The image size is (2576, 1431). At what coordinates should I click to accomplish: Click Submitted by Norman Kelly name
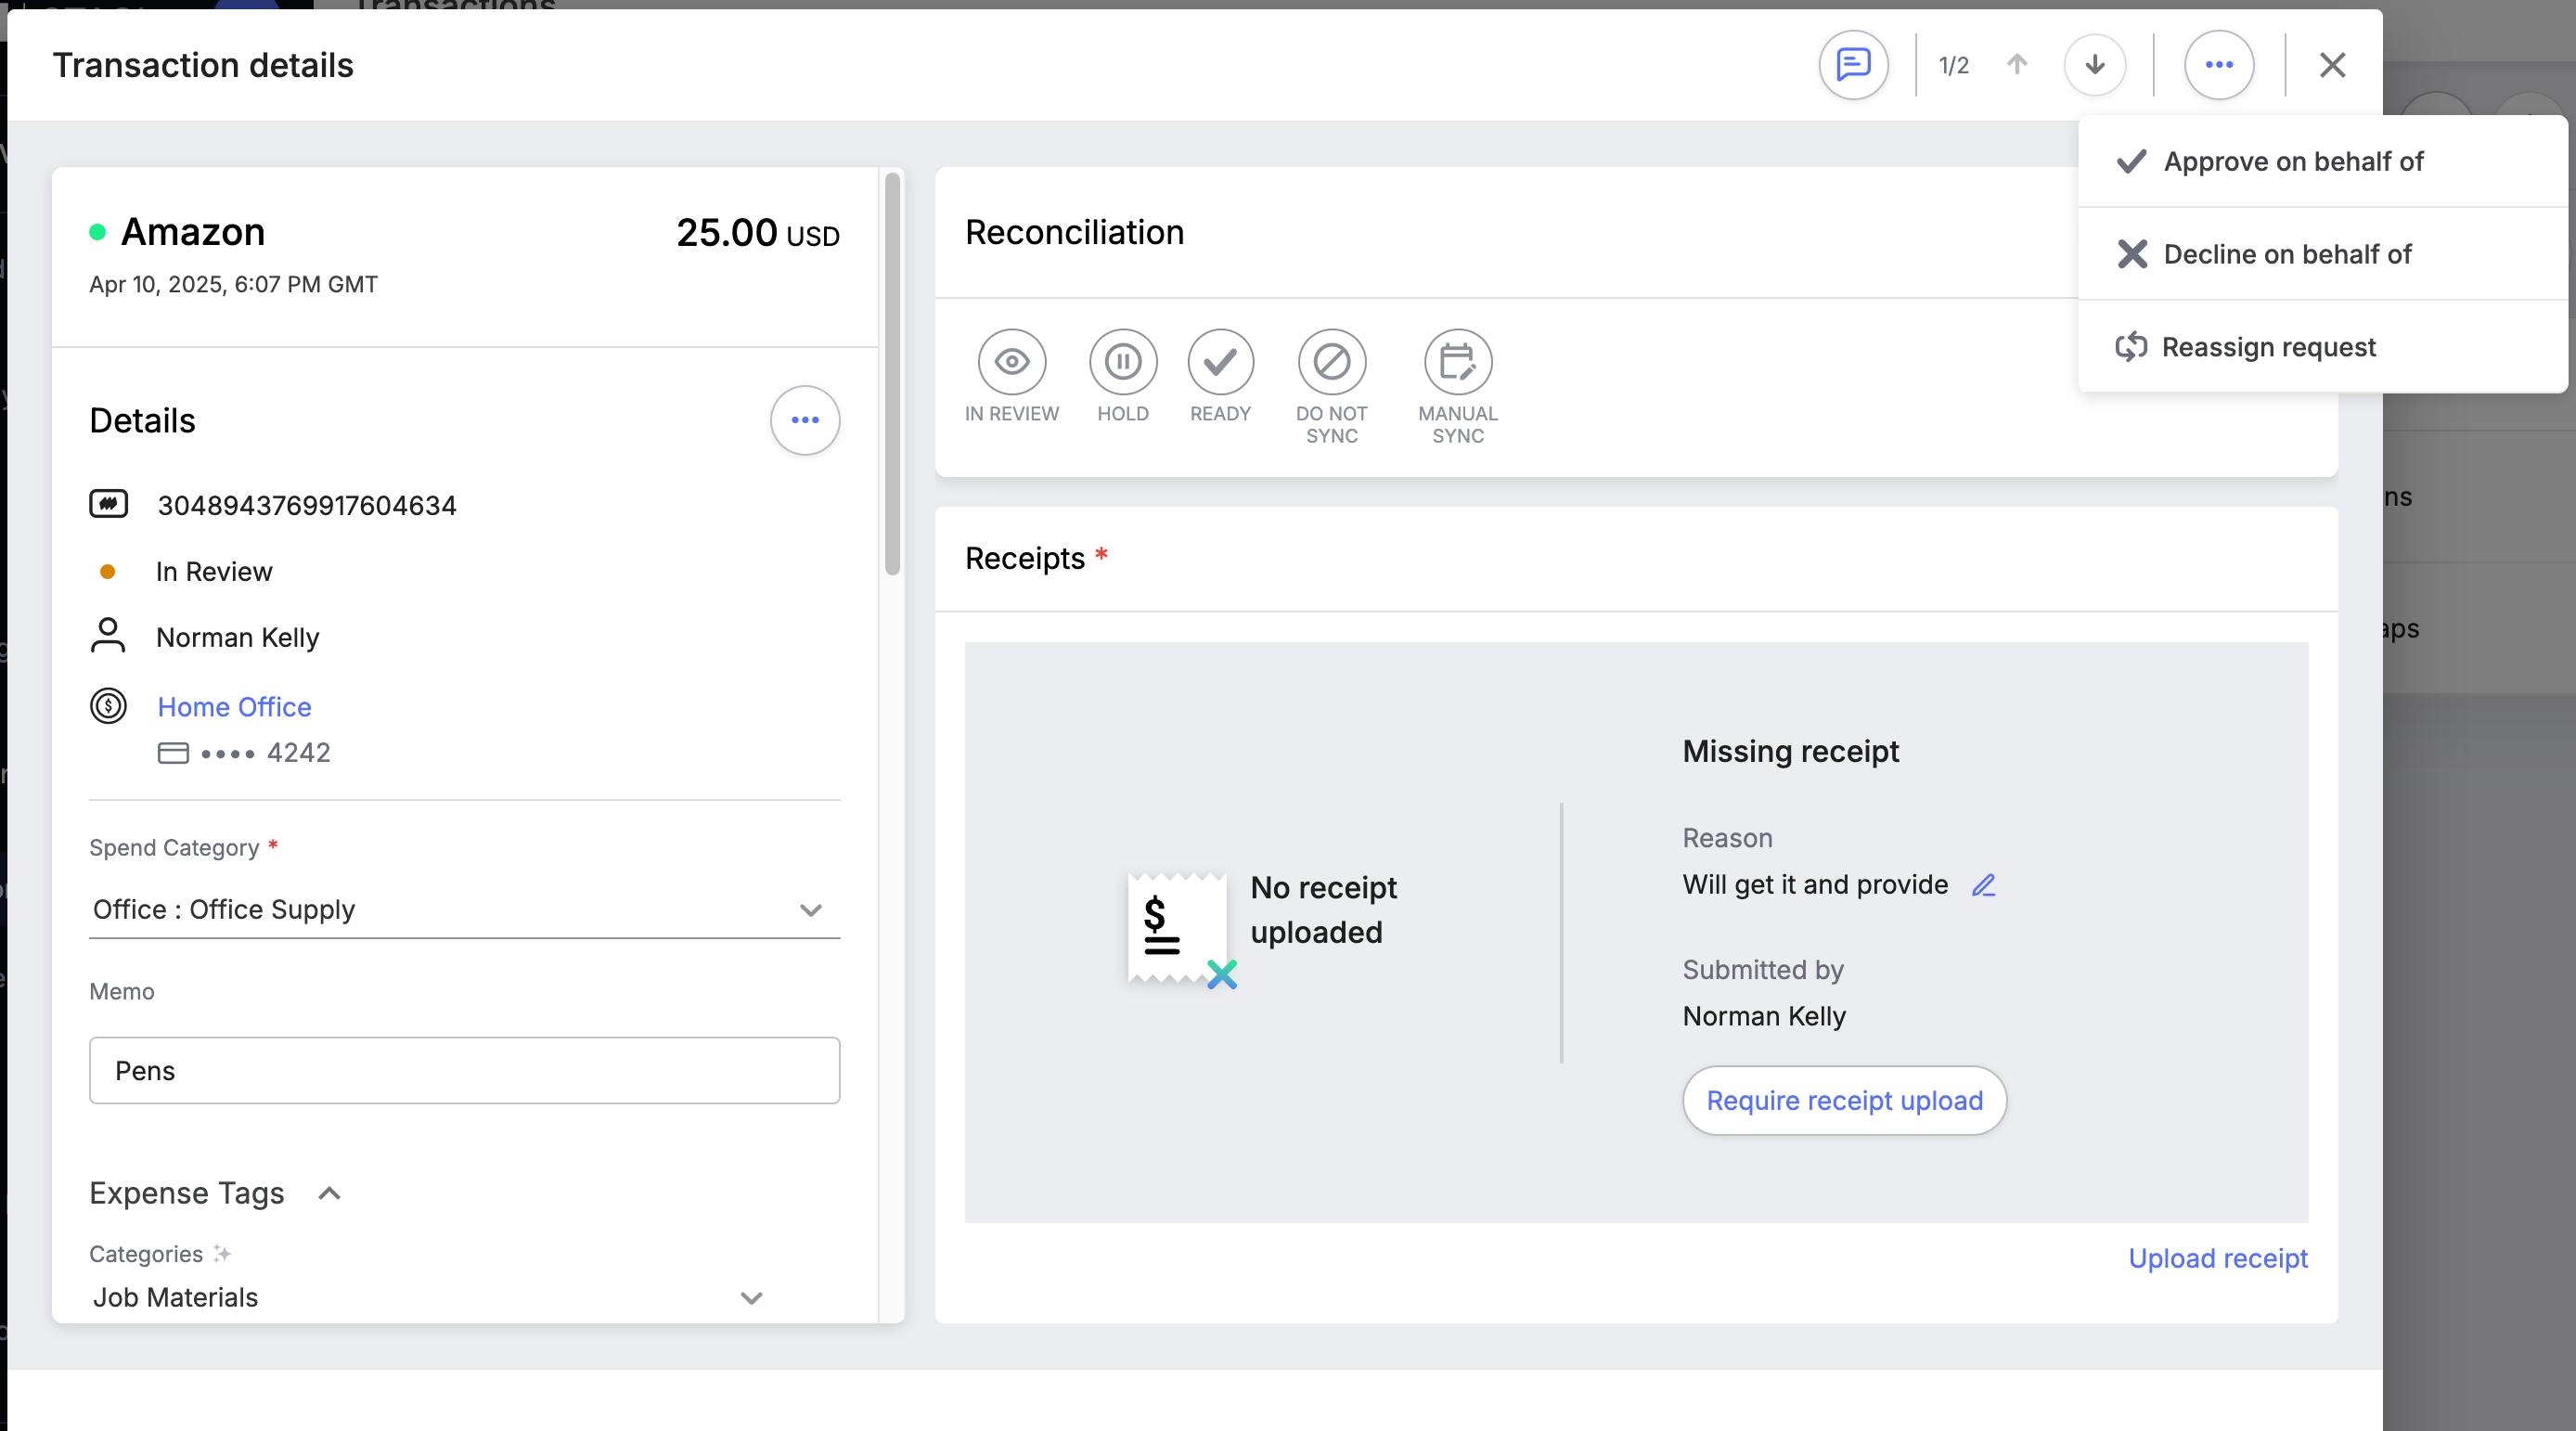click(x=1764, y=1016)
